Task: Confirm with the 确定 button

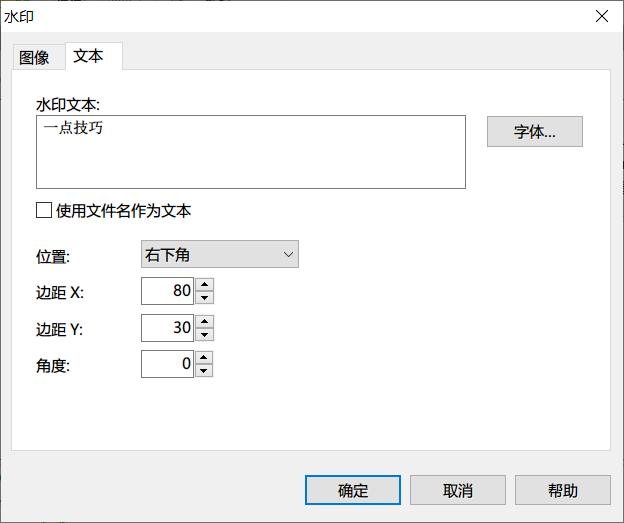Action: click(x=353, y=490)
